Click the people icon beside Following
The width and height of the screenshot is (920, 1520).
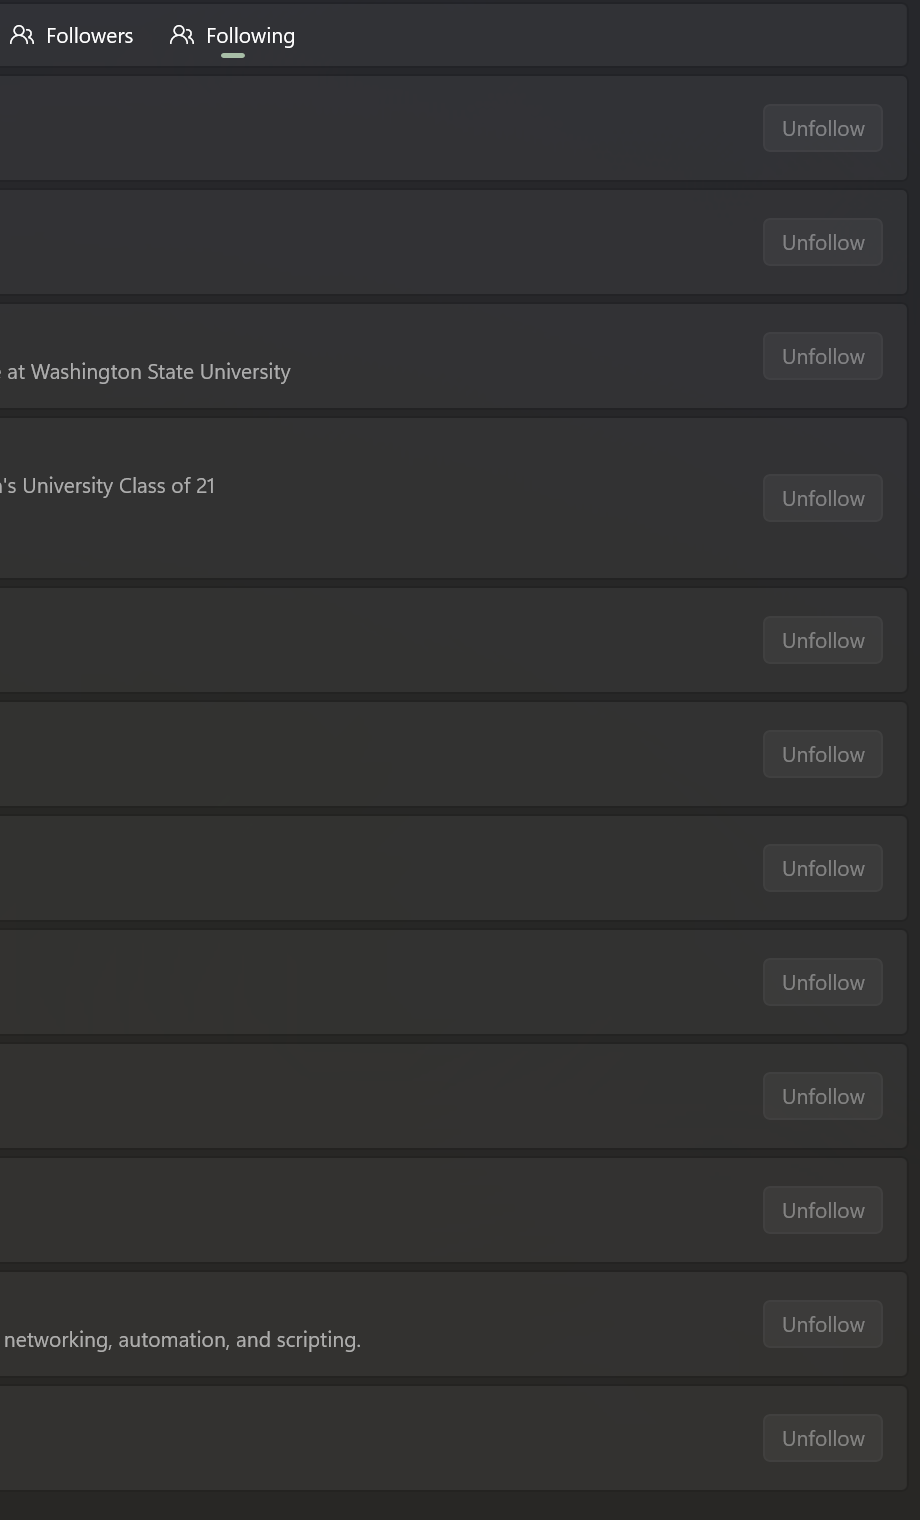pyautogui.click(x=181, y=35)
